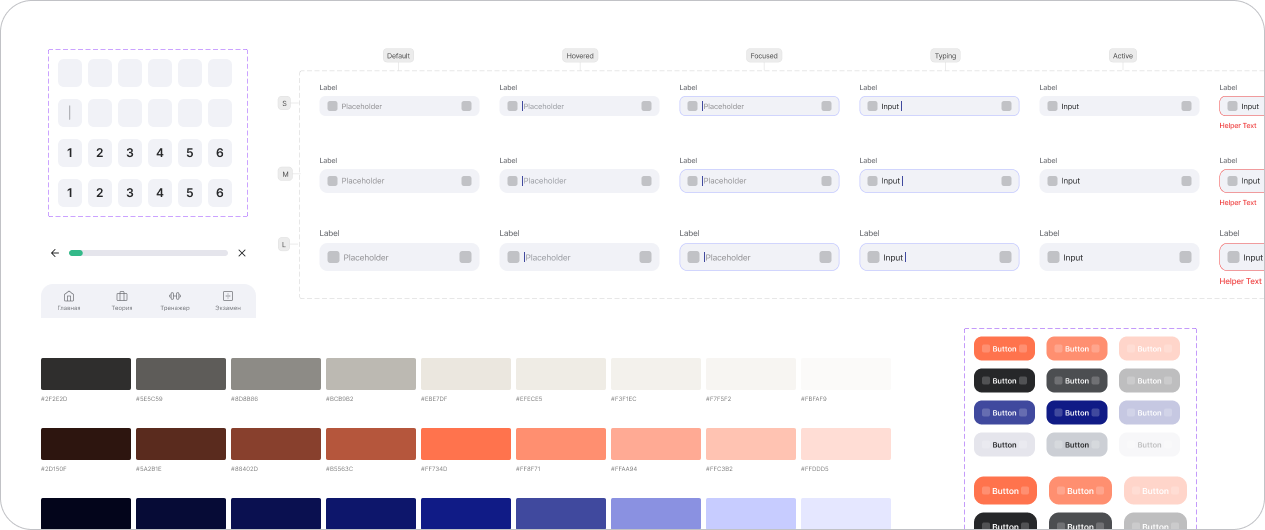This screenshot has height=530, width=1265.
Task: Select the Focused state tag
Action: pyautogui.click(x=764, y=56)
